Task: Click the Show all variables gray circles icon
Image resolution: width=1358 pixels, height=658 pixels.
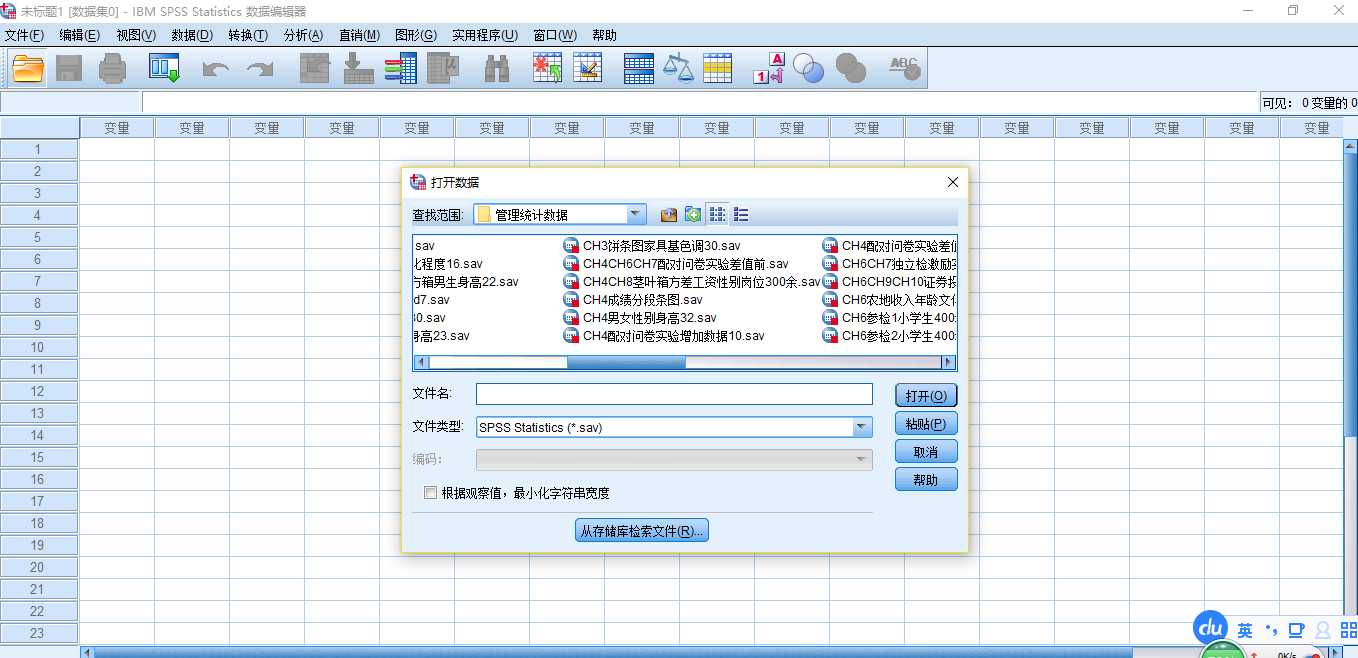Action: [x=850, y=68]
